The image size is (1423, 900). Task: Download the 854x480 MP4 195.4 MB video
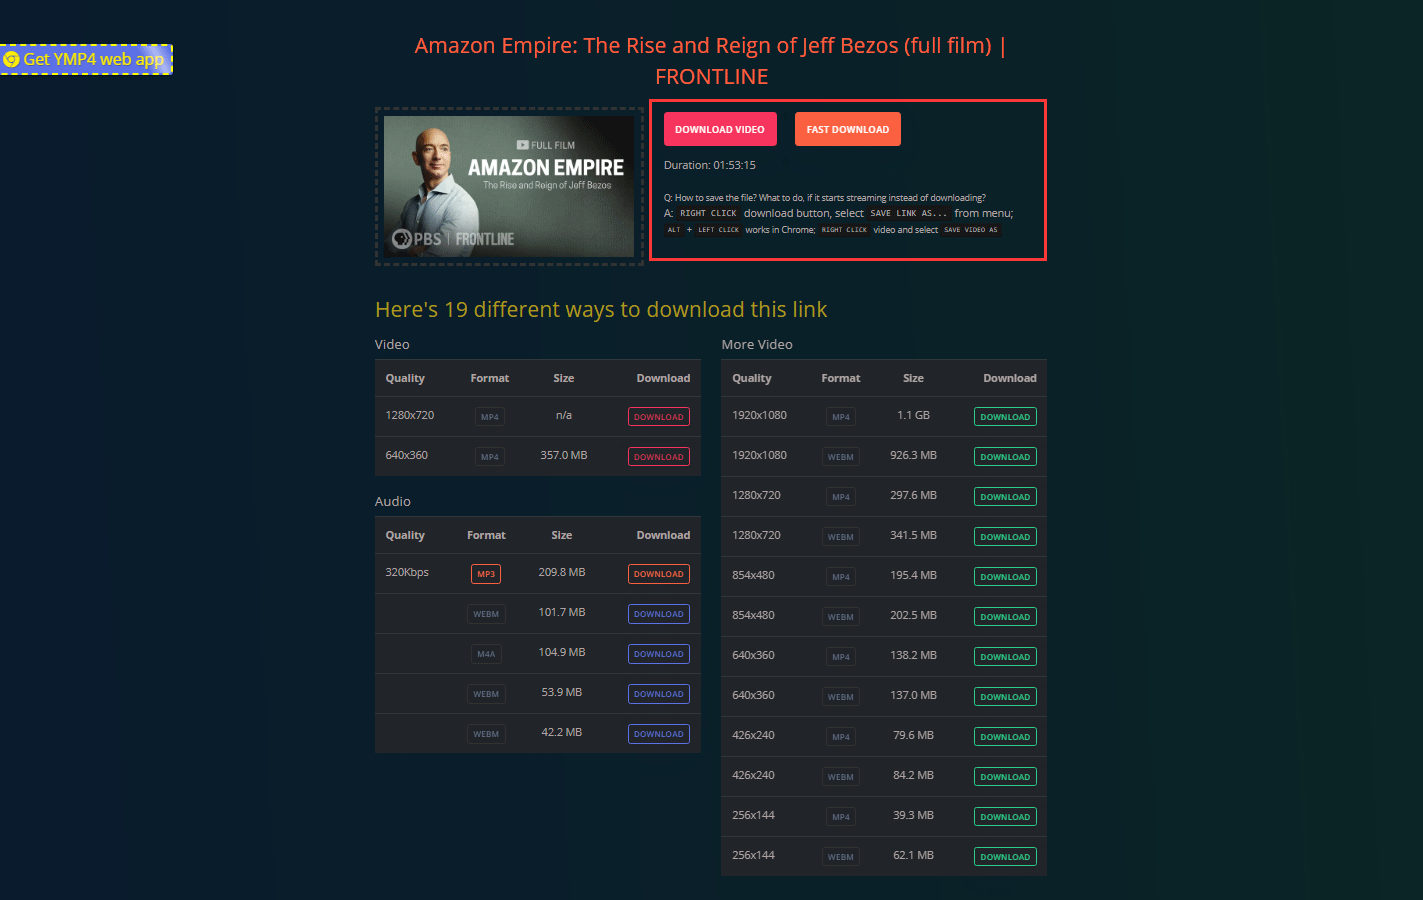(1005, 577)
